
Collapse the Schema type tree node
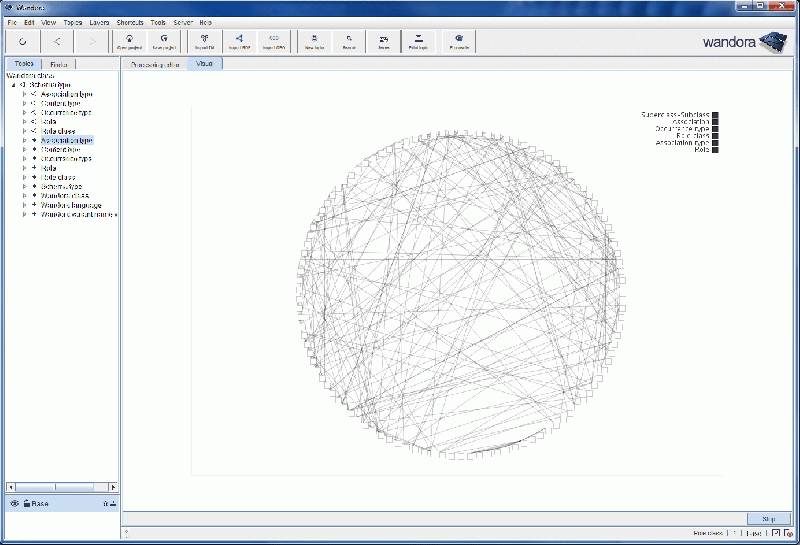click(13, 85)
